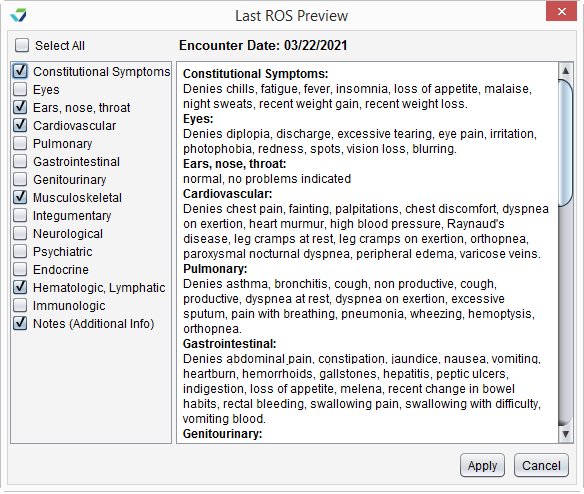
Task: Deselect the Cardiovascular checkbox
Action: pos(20,125)
